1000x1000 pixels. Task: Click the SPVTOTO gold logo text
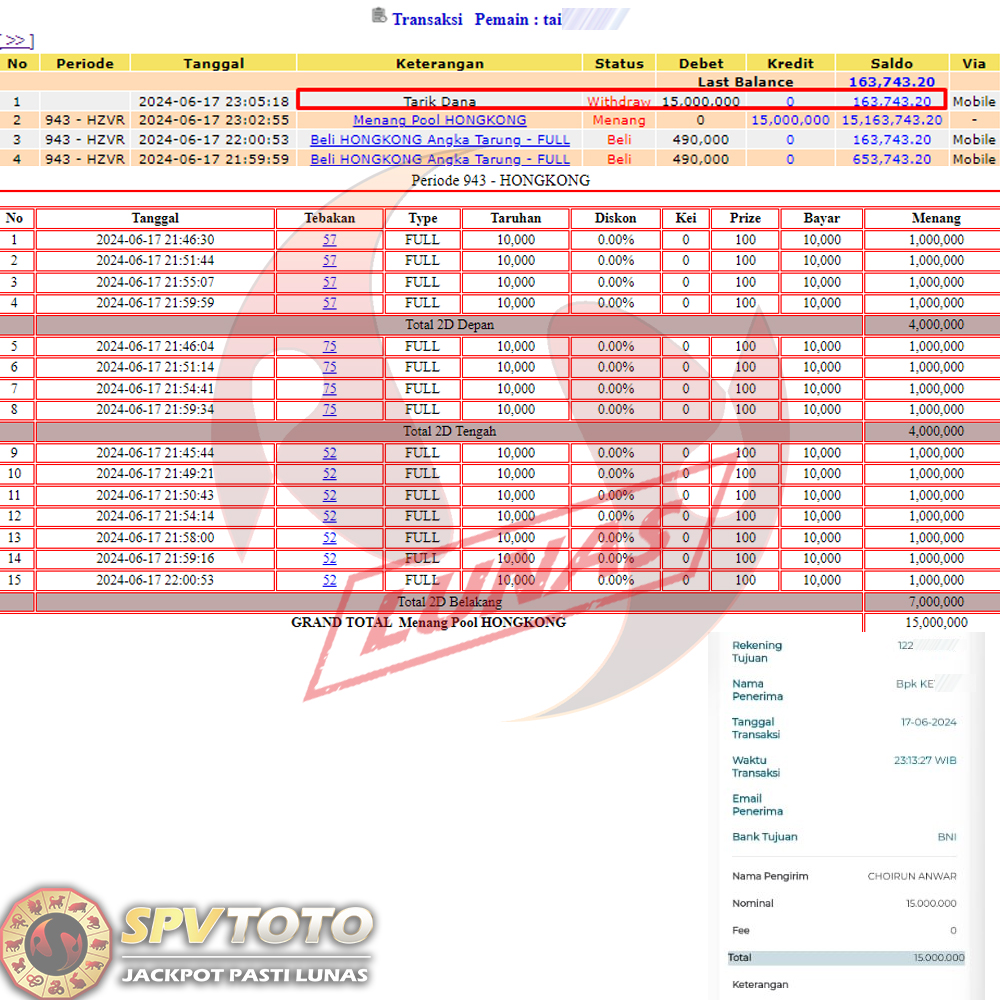click(x=246, y=927)
